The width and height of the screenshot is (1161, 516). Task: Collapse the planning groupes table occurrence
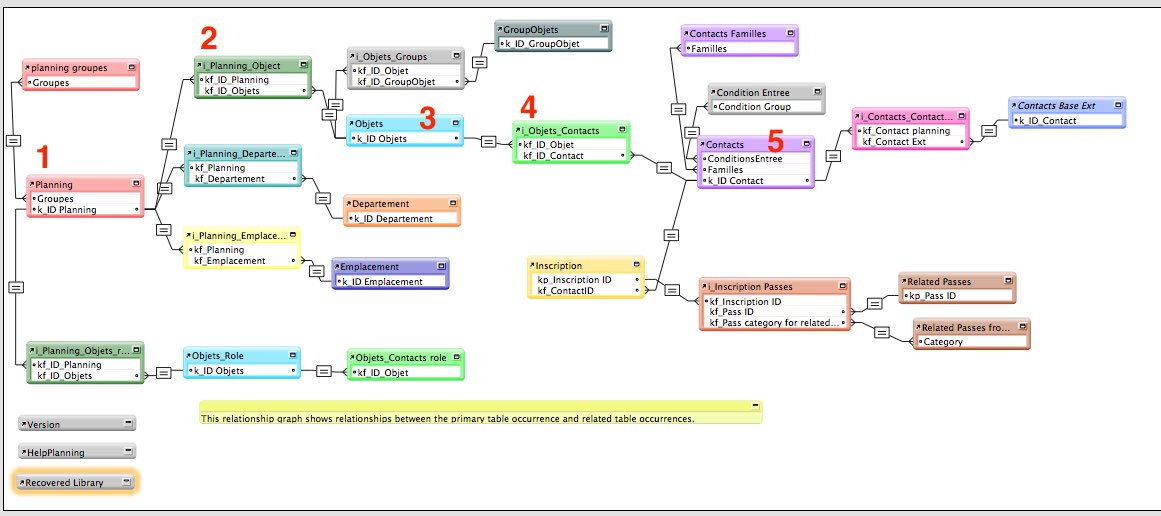[x=132, y=67]
